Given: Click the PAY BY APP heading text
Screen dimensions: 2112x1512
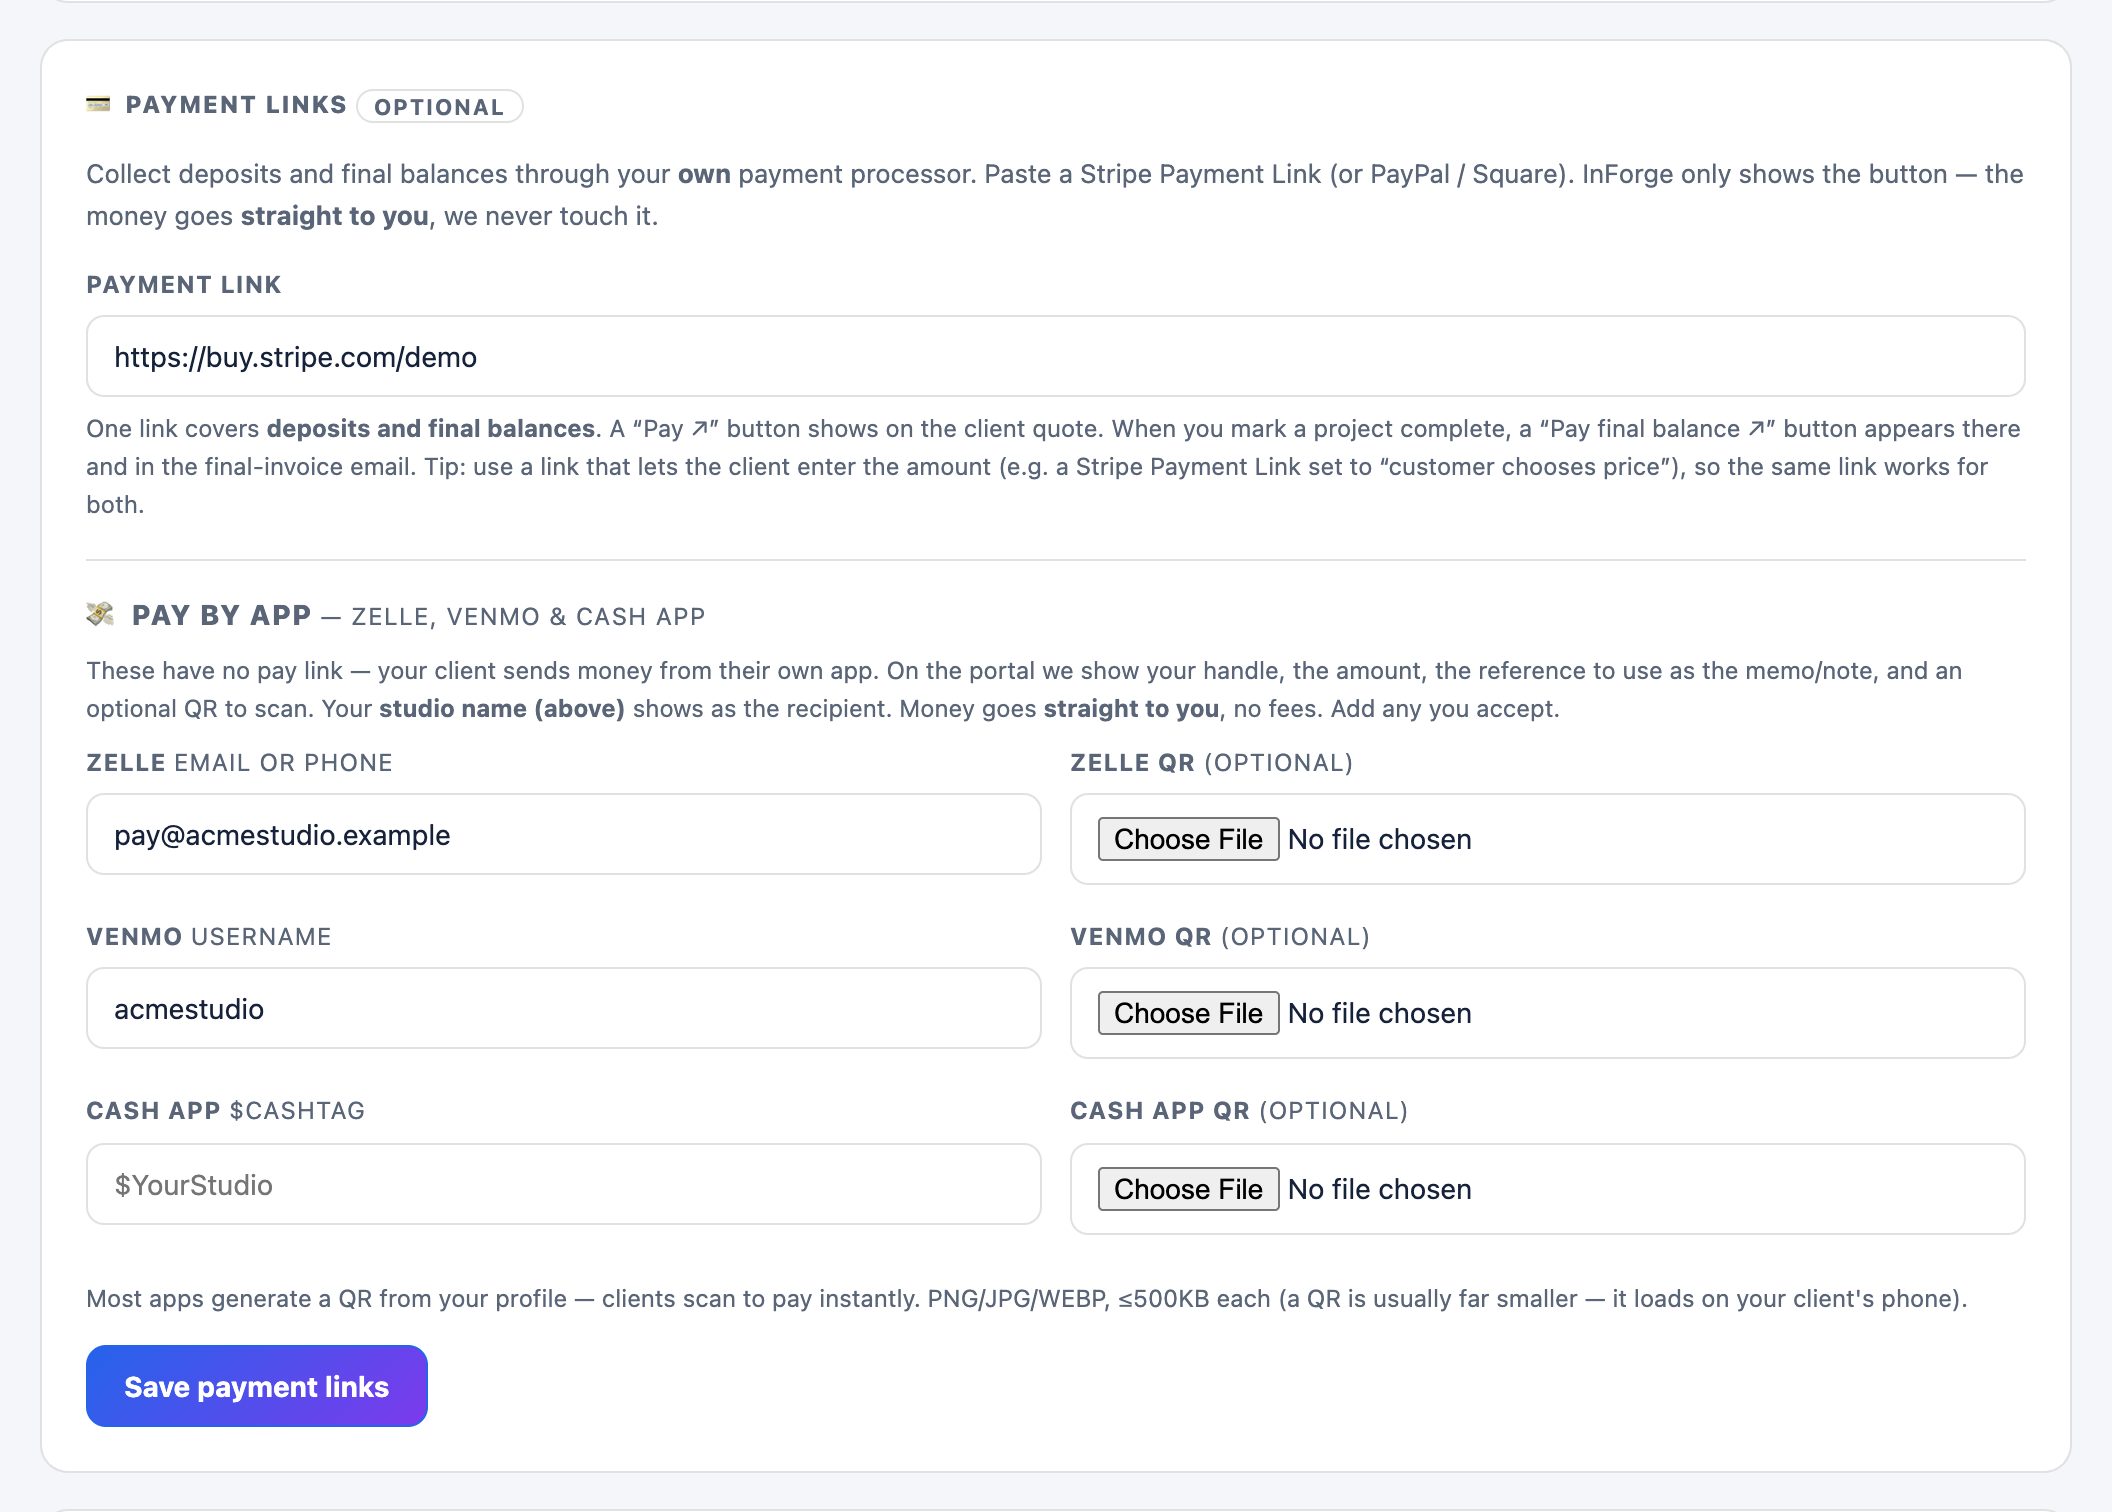Looking at the screenshot, I should tap(221, 615).
